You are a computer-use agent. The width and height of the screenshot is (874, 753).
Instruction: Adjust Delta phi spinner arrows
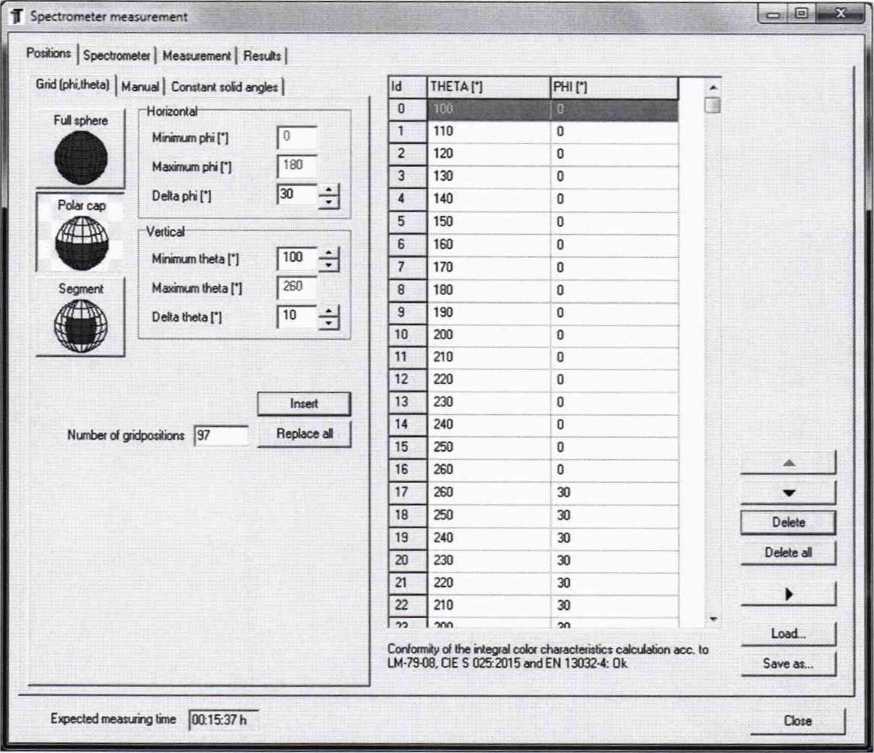coord(329,196)
